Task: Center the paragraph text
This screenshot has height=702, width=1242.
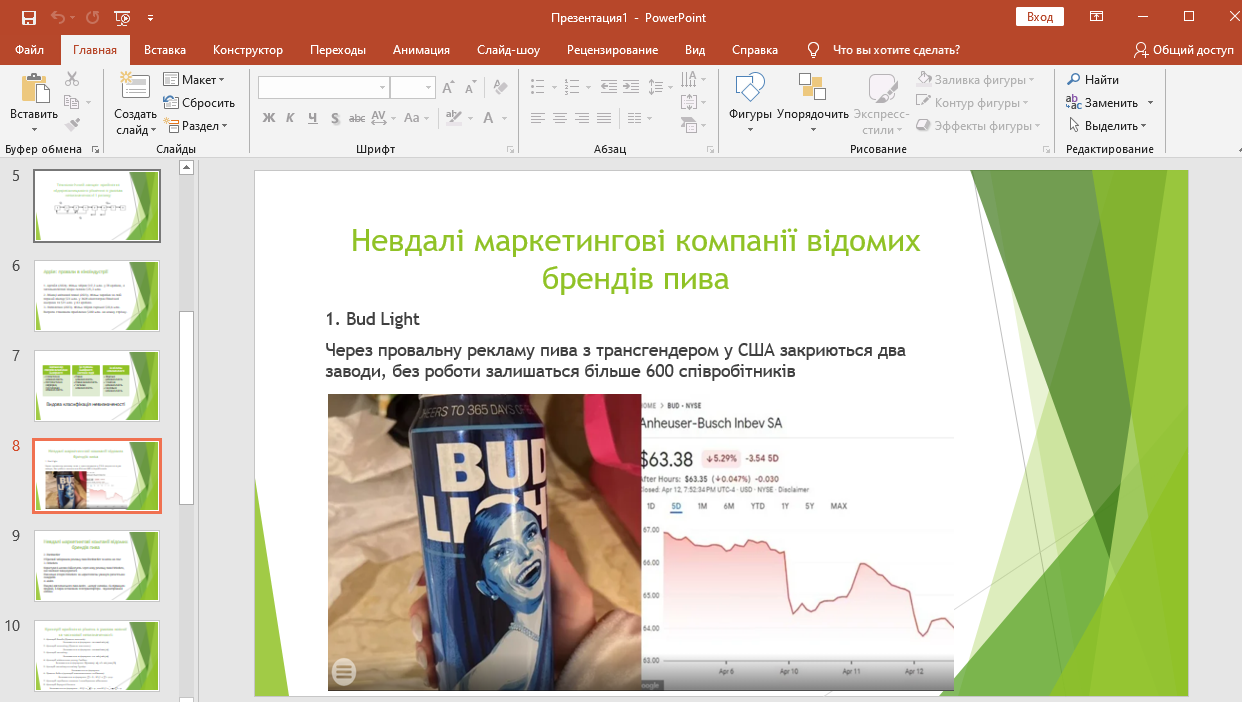Action: [560, 118]
